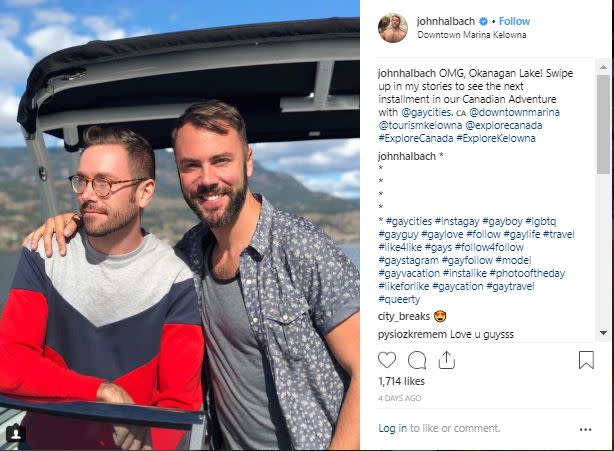
Task: Open the Downtown Marina Kelowna location
Action: click(471, 35)
